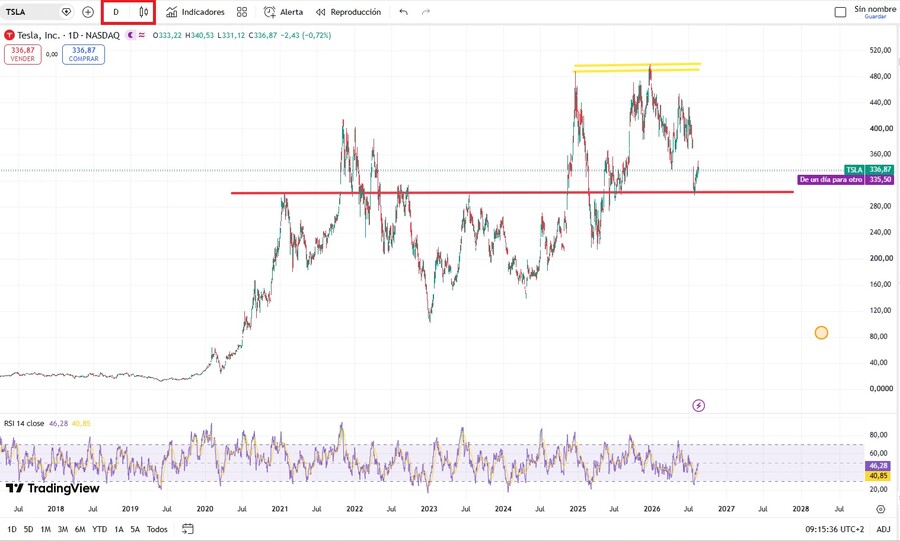900x541 pixels.
Task: Change chart type via candlestick icon
Action: [x=143, y=12]
